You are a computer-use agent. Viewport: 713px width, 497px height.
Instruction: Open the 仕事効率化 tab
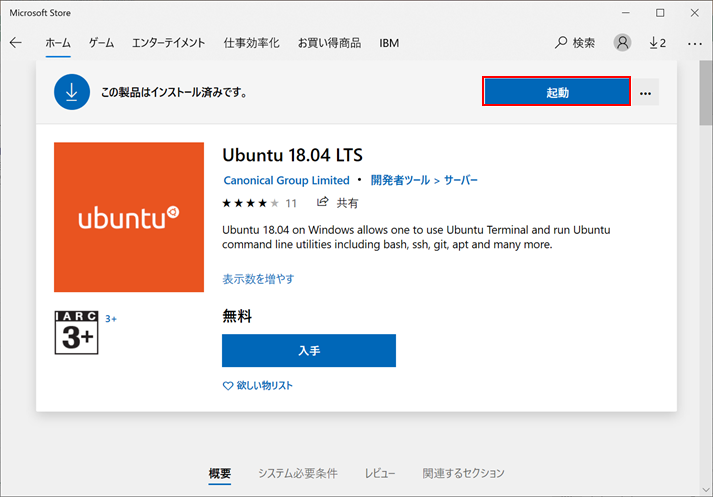(251, 43)
